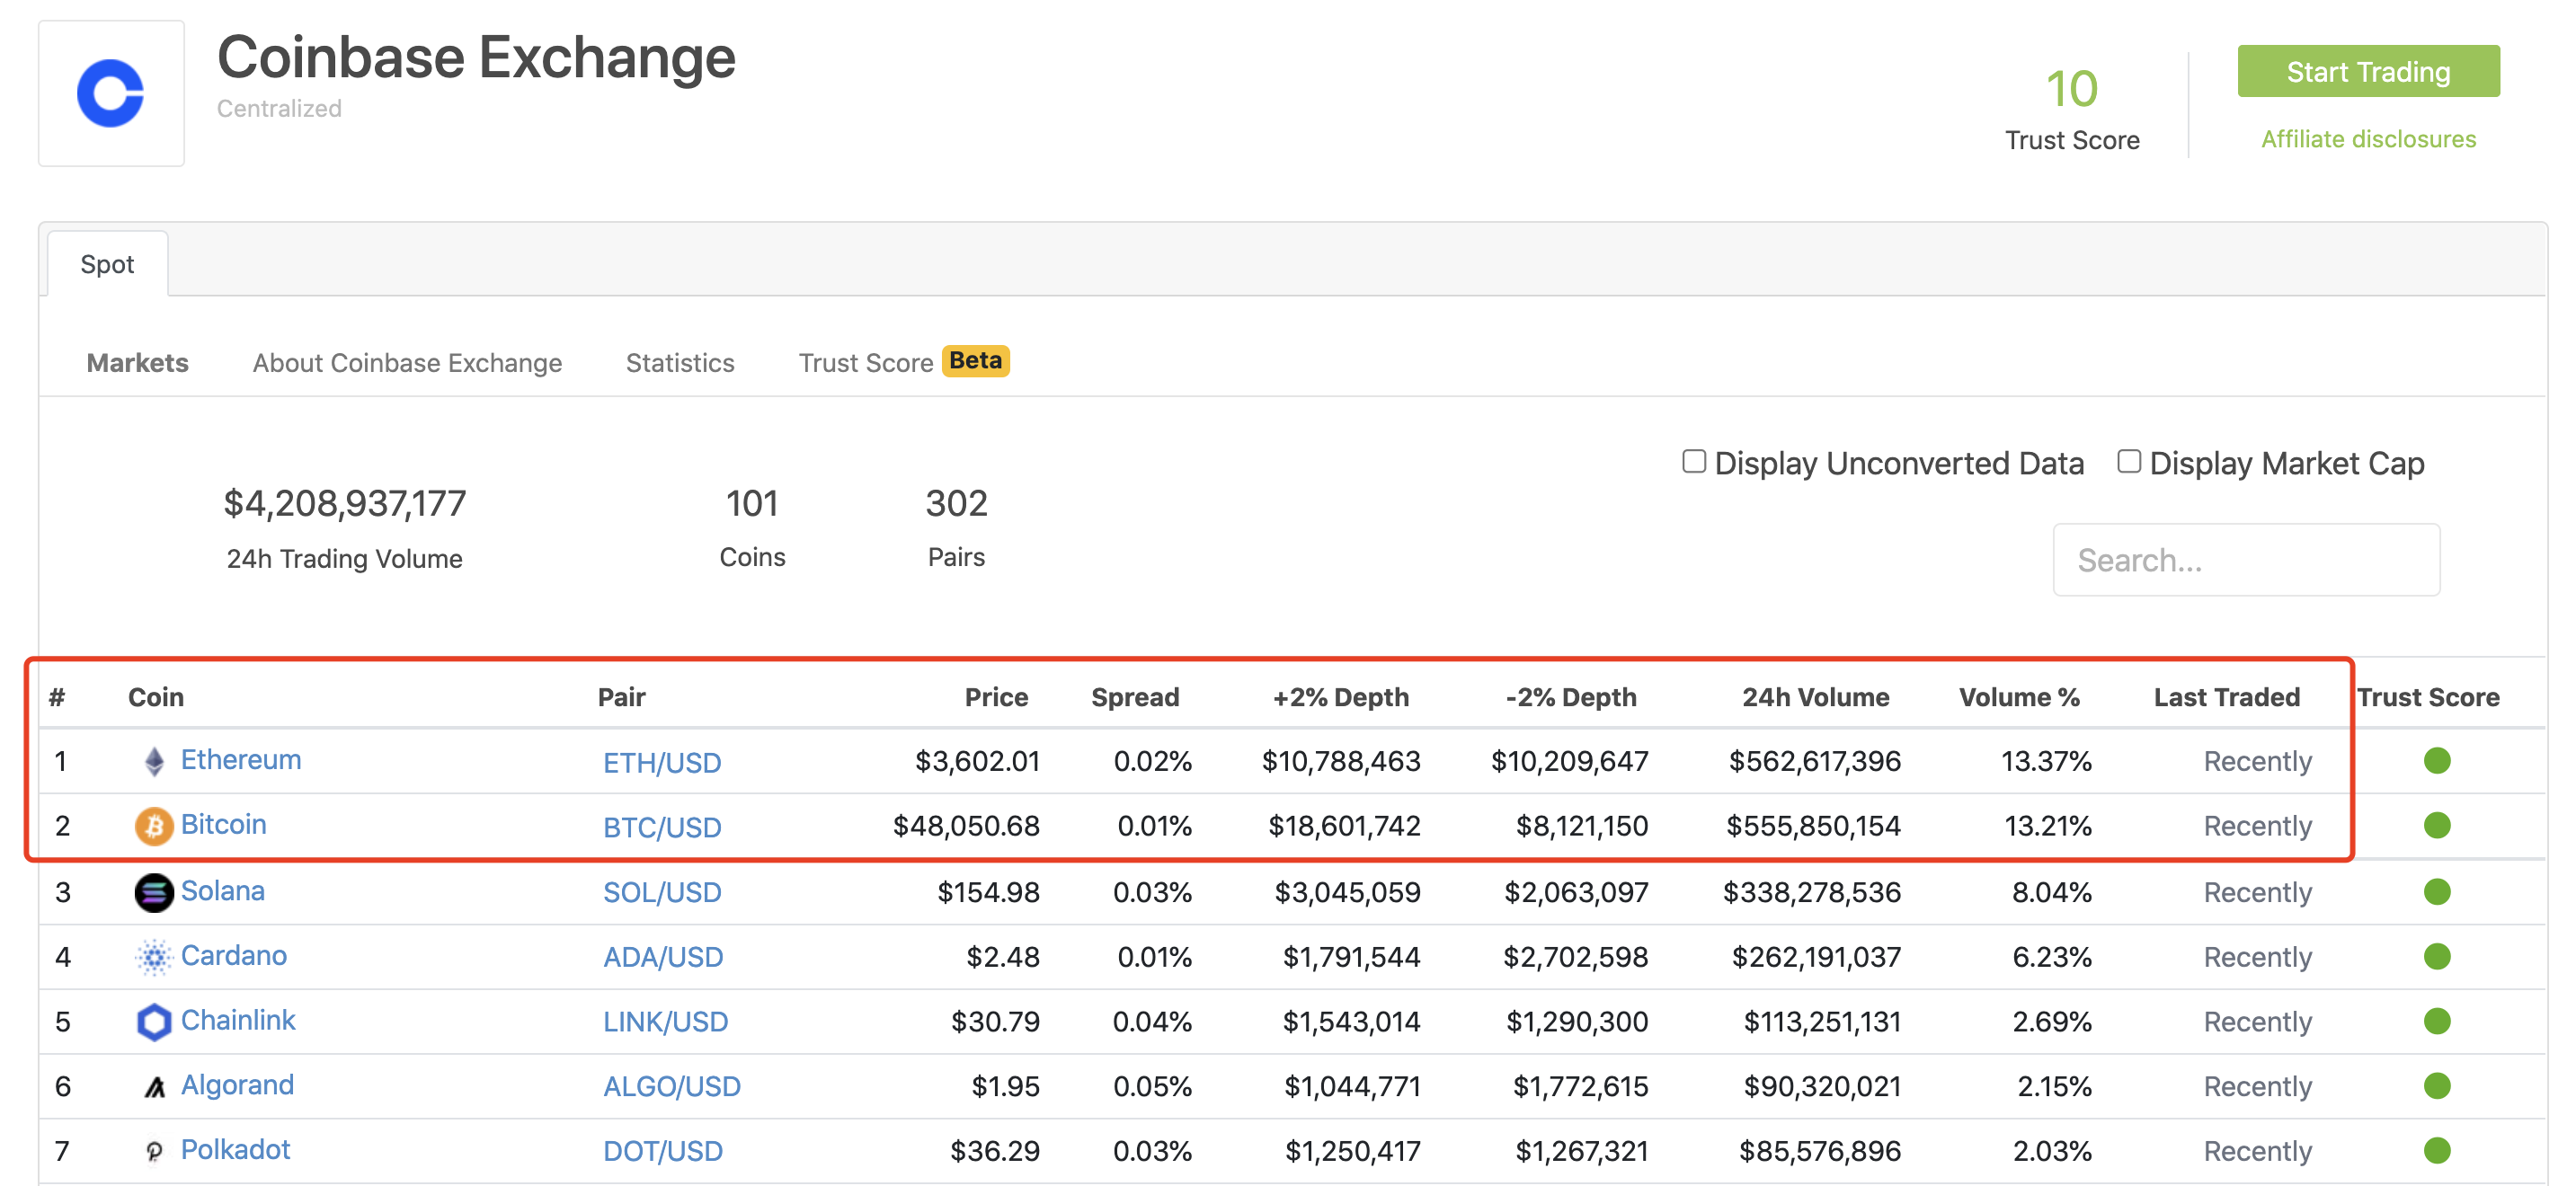The height and width of the screenshot is (1186, 2576).
Task: Click the Algorand coin icon
Action: [154, 1087]
